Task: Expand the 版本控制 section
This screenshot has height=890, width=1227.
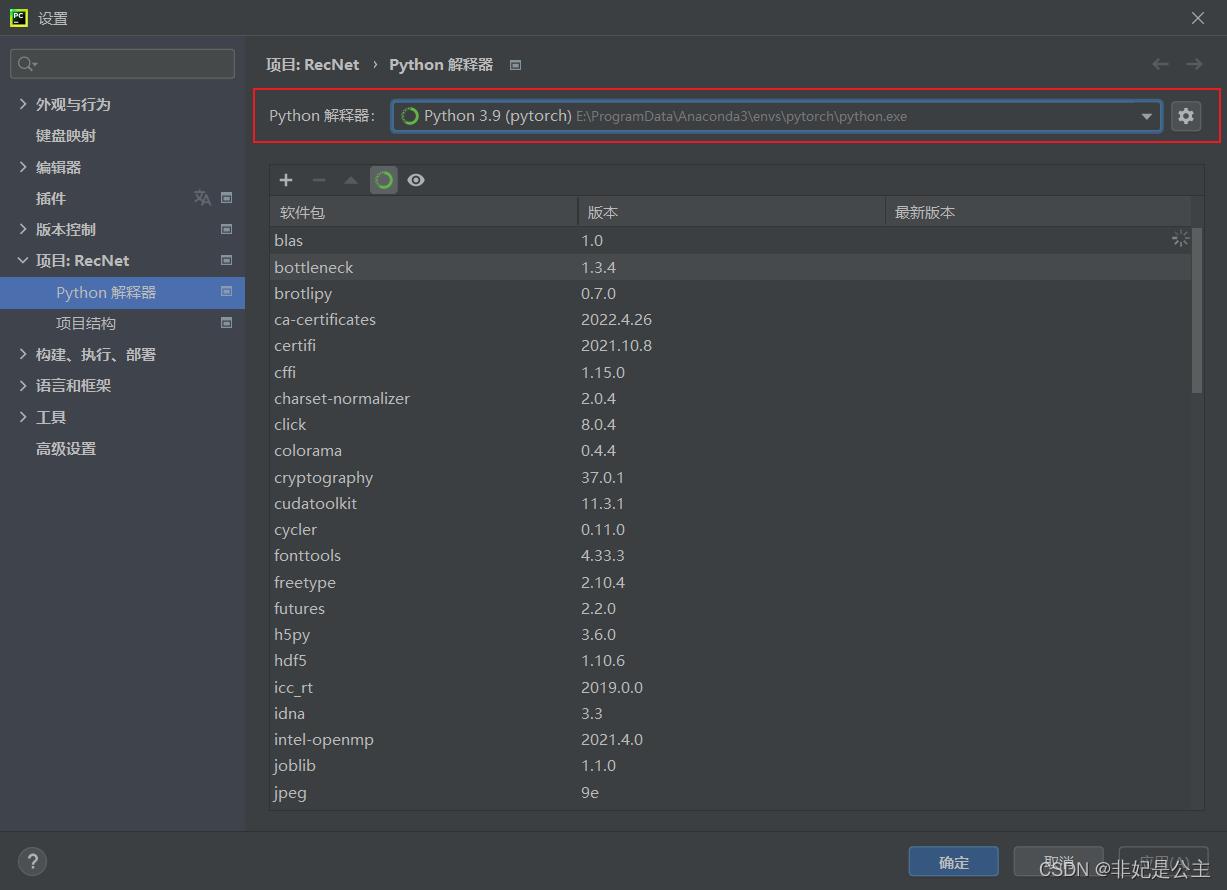Action: 24,229
